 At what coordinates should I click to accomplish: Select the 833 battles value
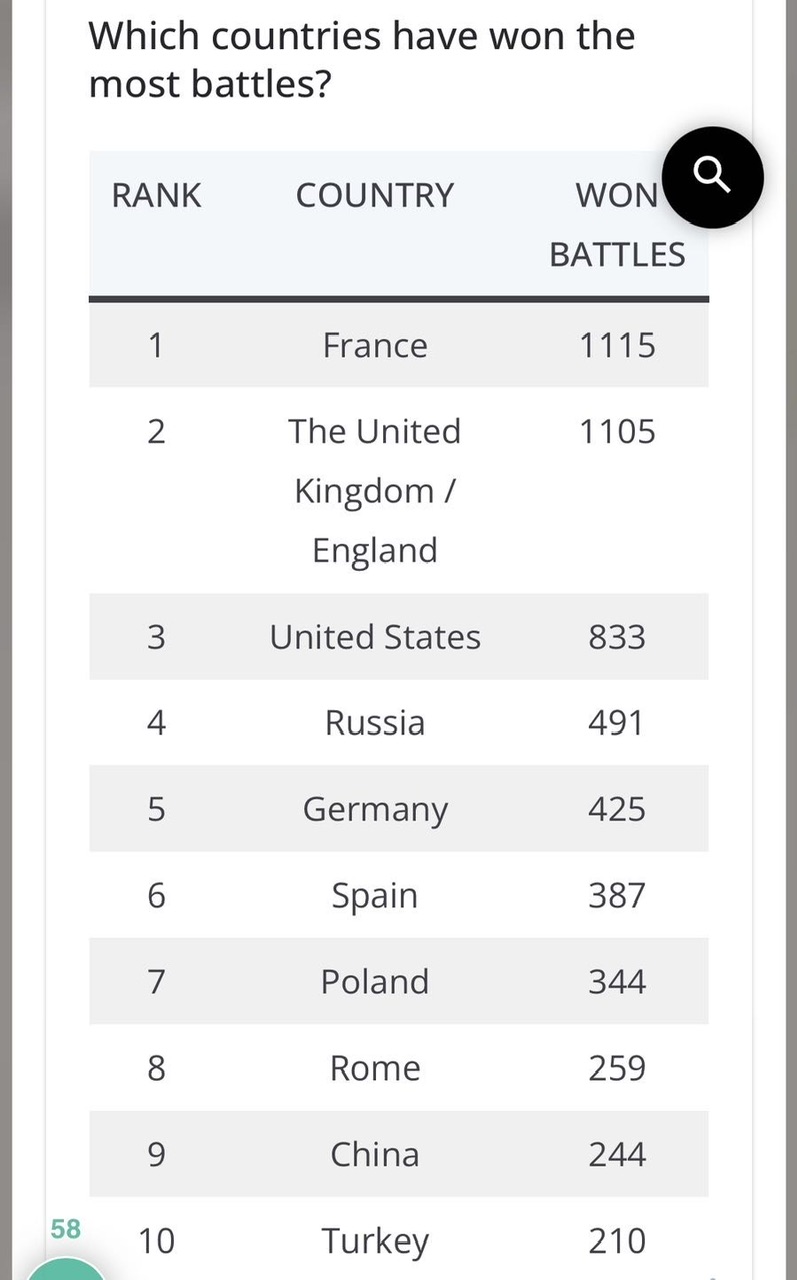tap(617, 637)
